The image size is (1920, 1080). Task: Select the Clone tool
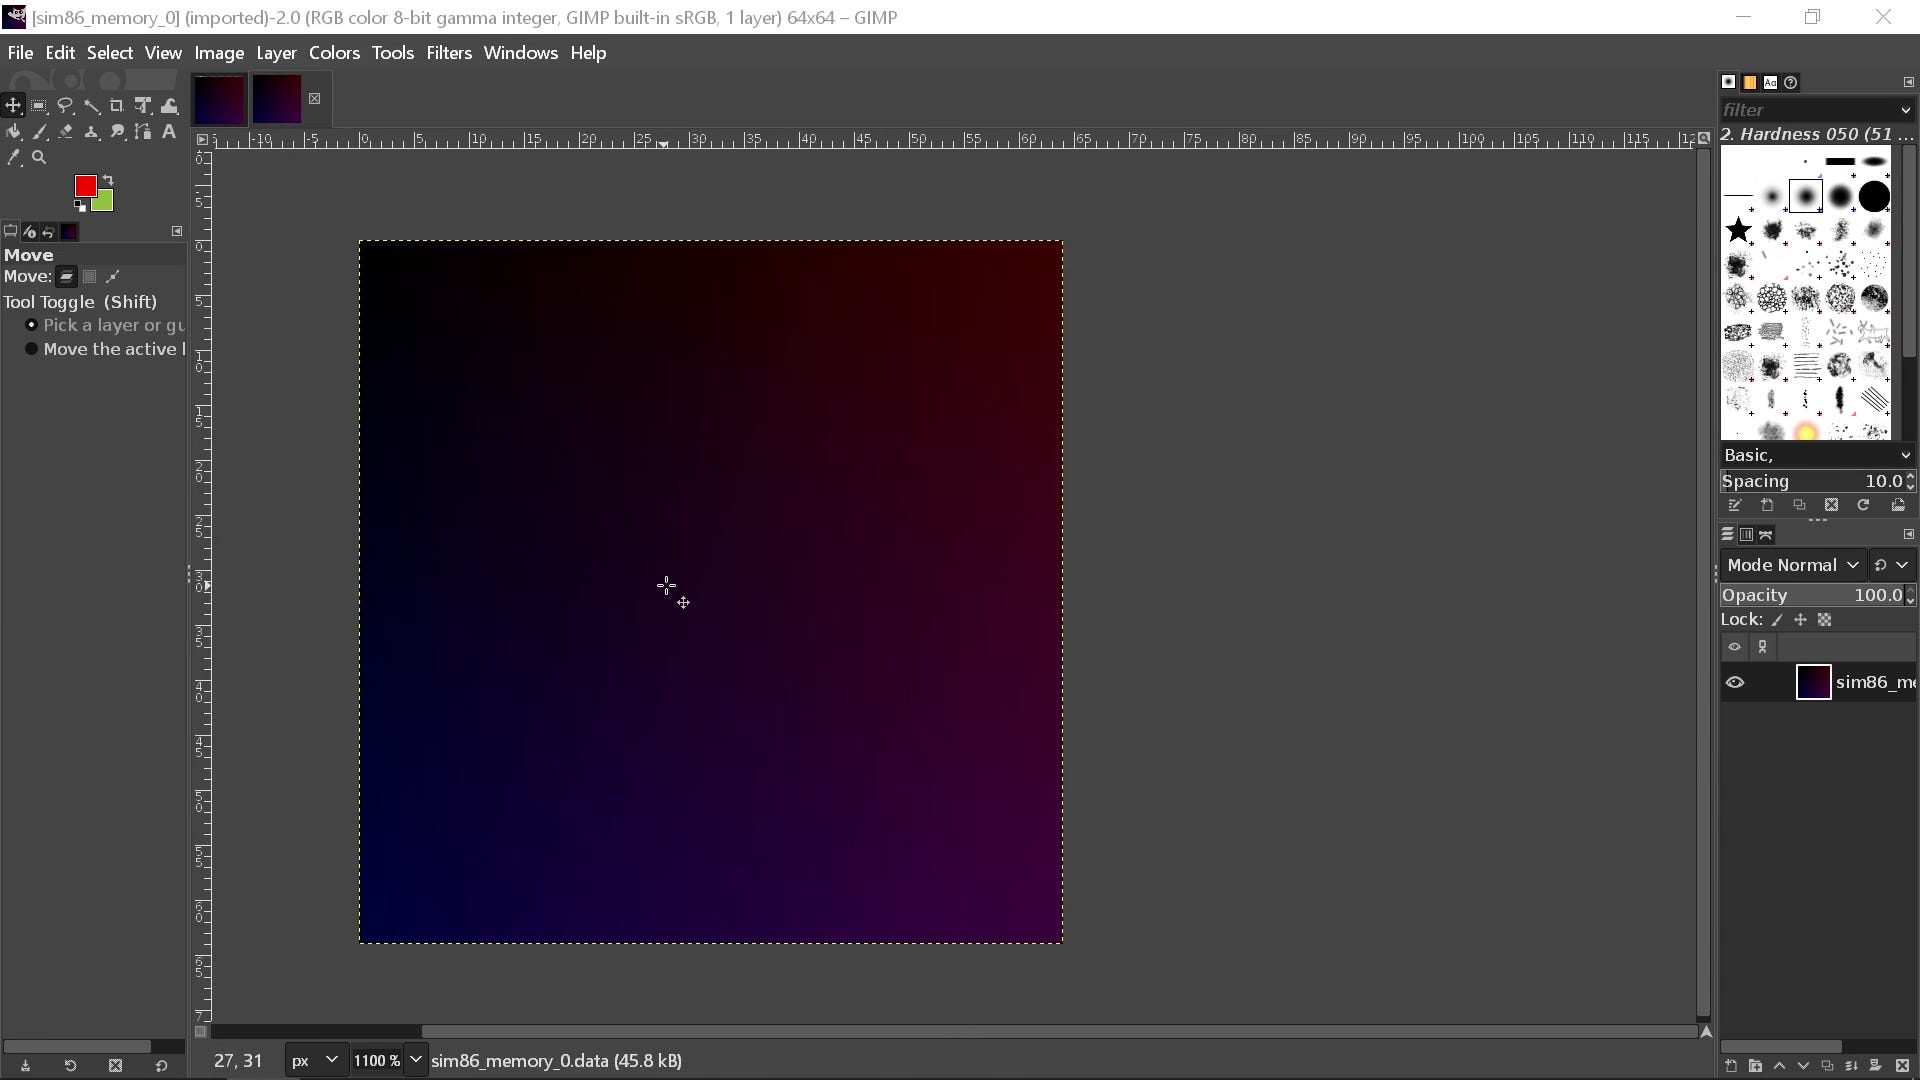click(x=91, y=132)
